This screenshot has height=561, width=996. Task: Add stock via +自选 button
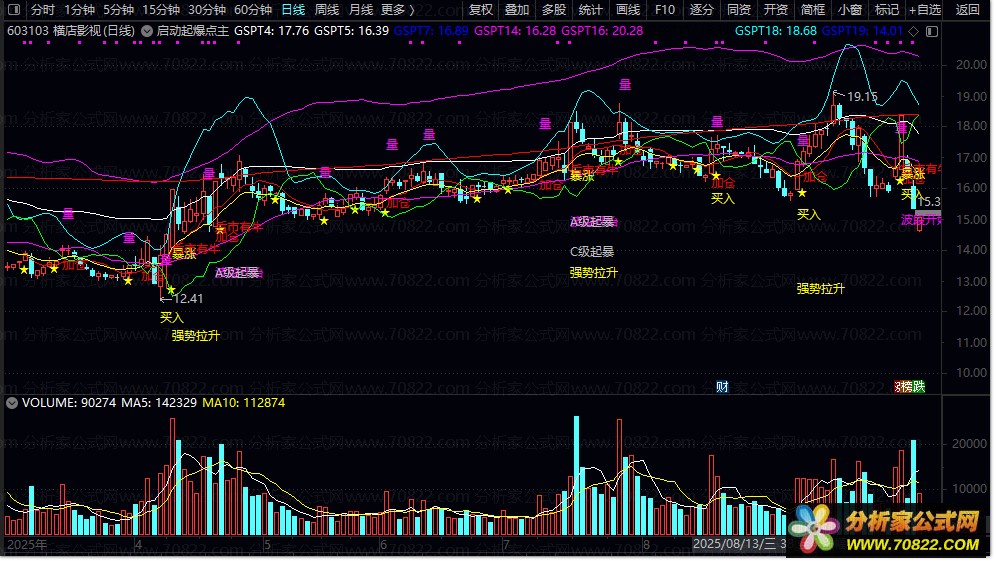pyautogui.click(x=925, y=10)
